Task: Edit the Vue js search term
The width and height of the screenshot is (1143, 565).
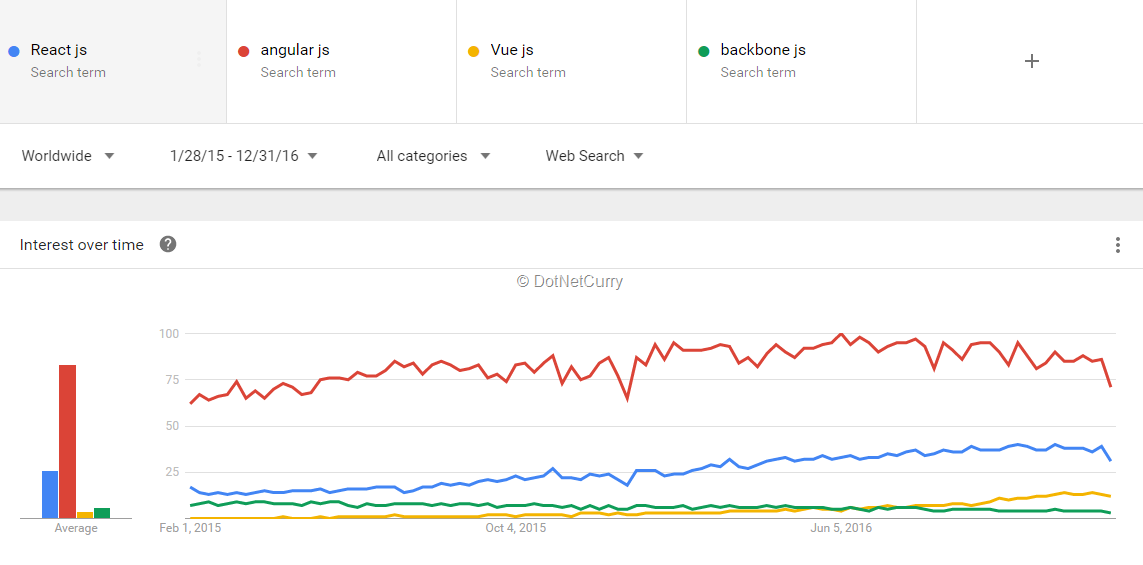Action: click(x=512, y=50)
